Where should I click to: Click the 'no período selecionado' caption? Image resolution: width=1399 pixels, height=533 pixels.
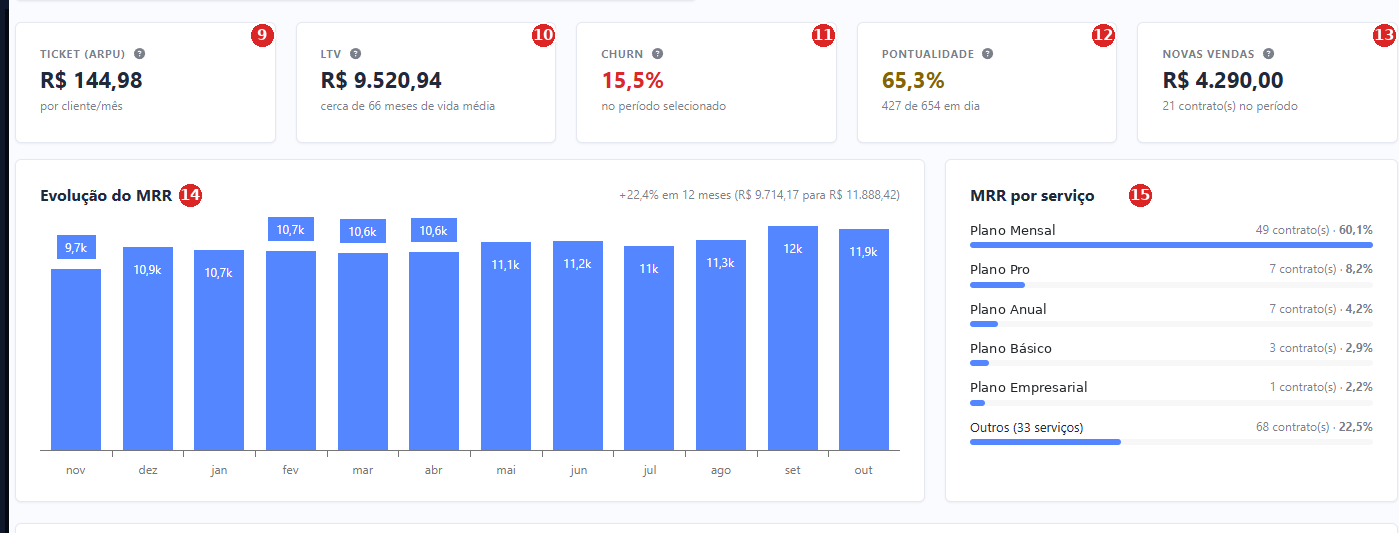[x=664, y=106]
